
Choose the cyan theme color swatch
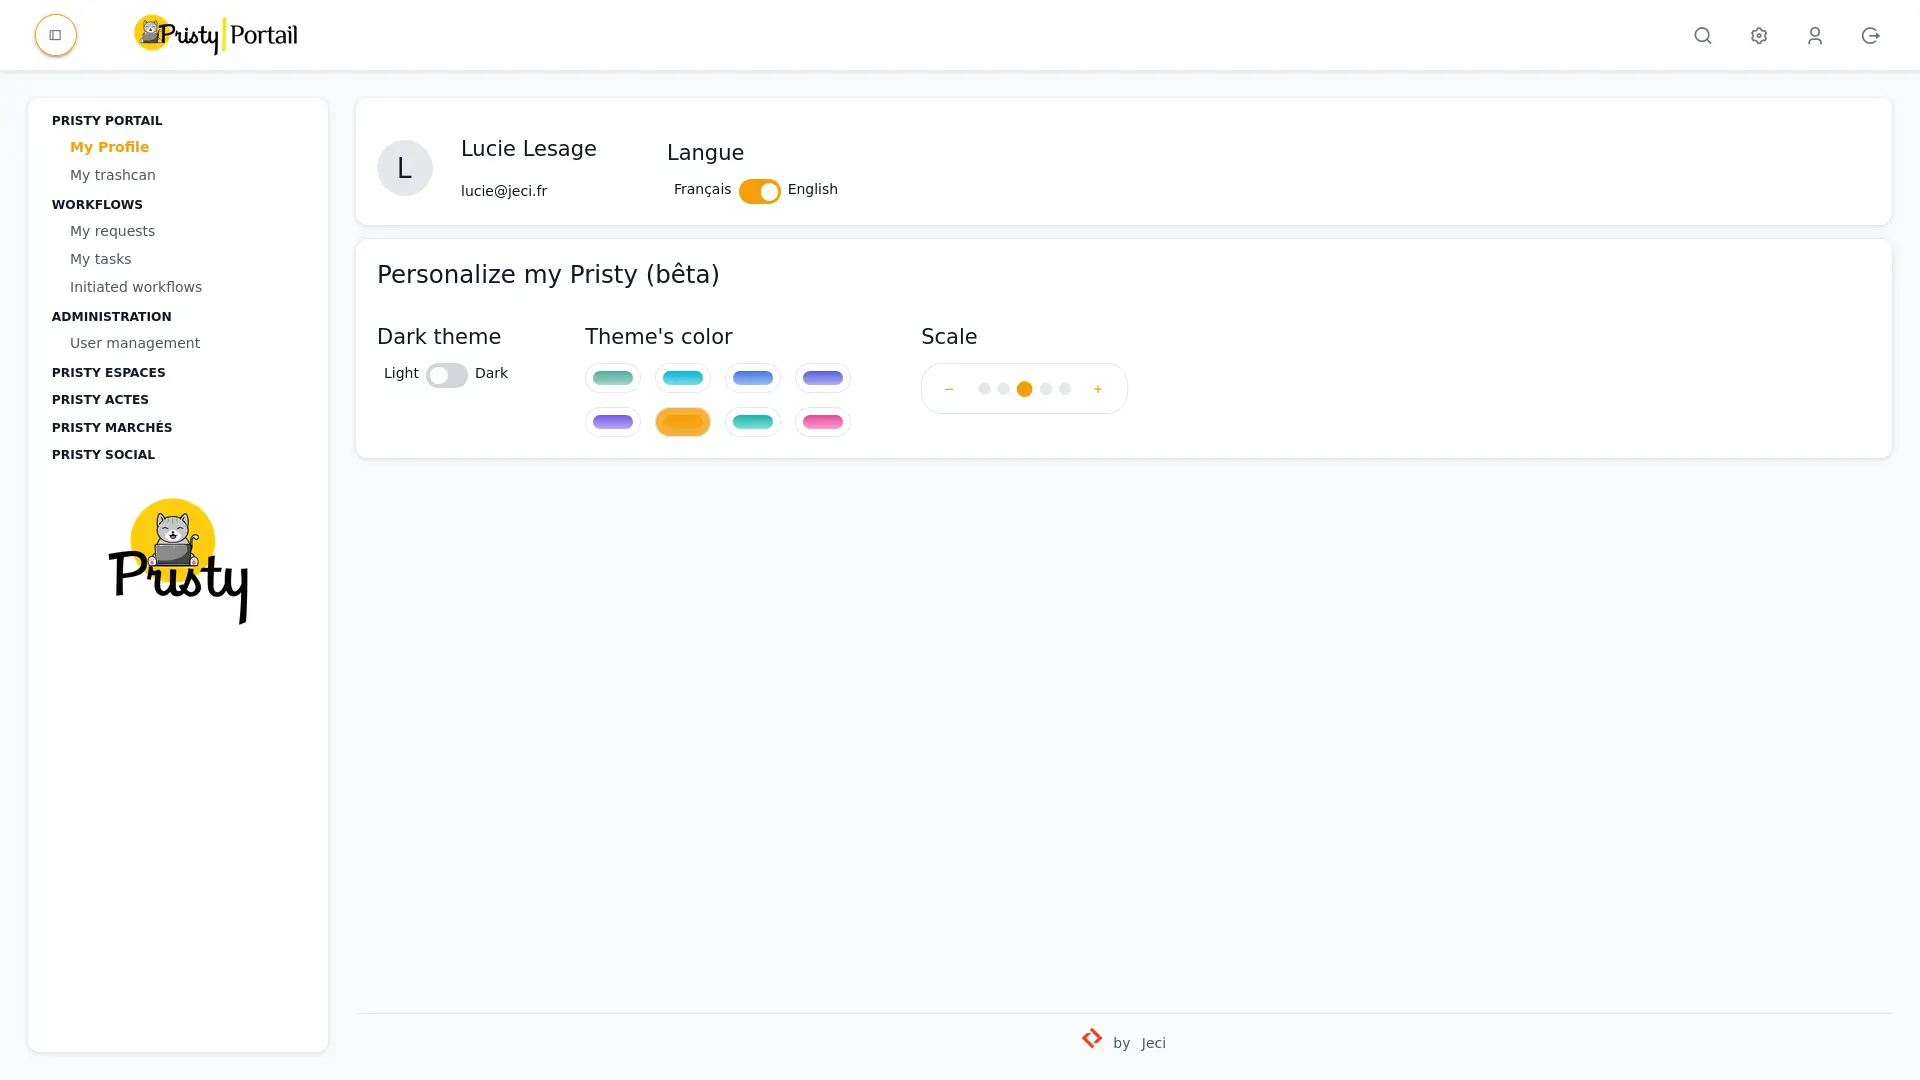tap(682, 378)
